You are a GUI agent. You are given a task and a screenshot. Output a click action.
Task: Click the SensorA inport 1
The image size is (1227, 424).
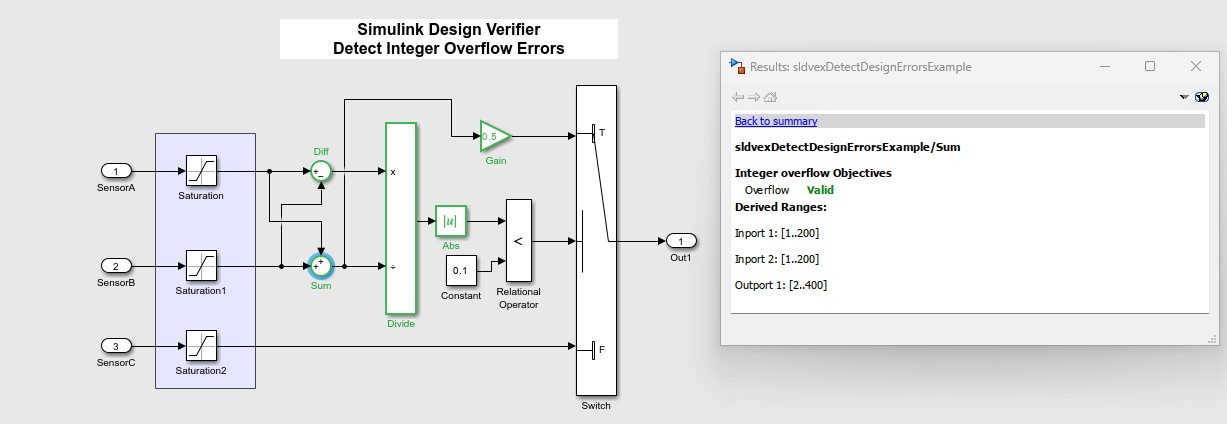pos(116,171)
